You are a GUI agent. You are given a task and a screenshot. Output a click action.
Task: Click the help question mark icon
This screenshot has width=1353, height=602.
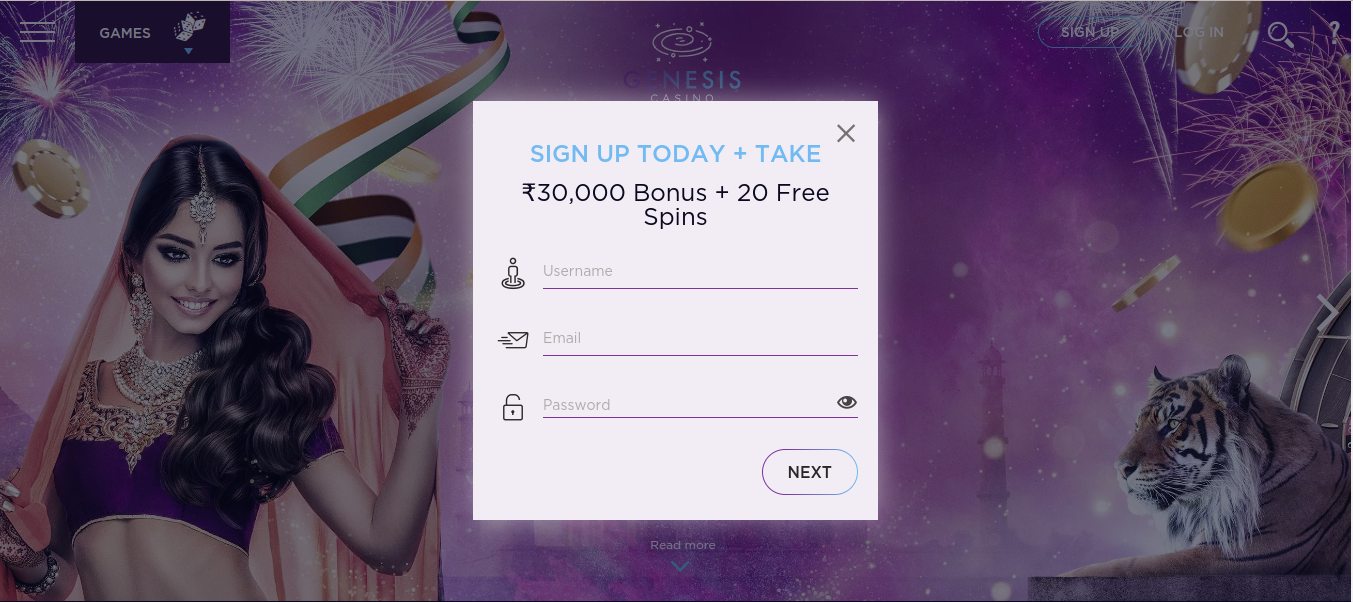1334,33
